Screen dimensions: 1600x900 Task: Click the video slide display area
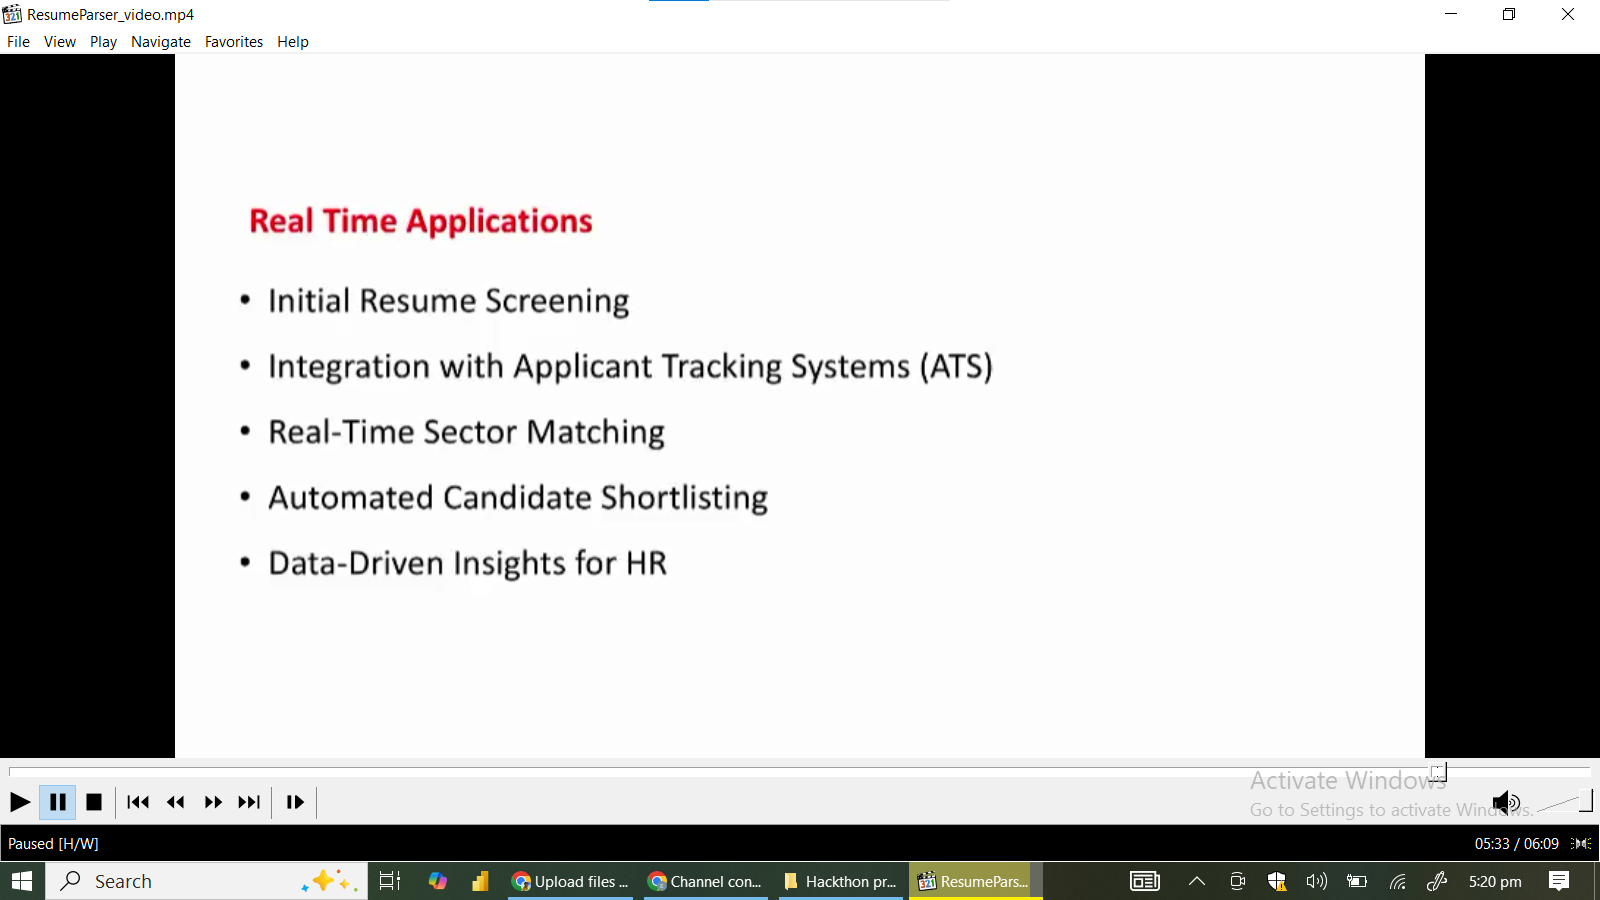point(800,405)
